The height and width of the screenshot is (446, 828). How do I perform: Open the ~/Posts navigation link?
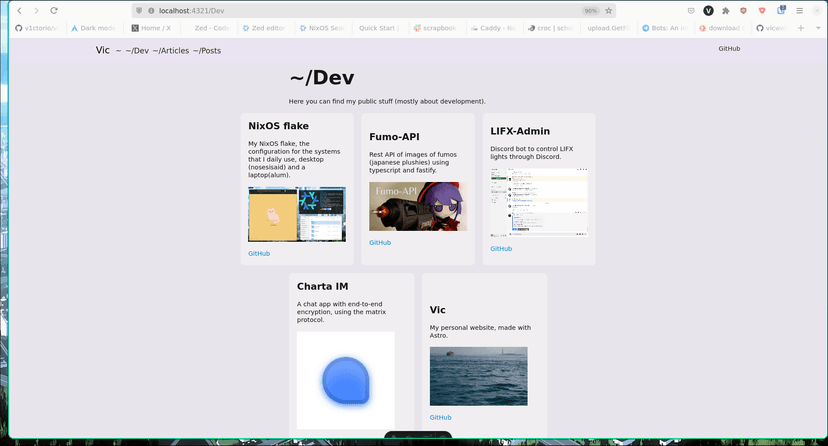pyautogui.click(x=207, y=50)
